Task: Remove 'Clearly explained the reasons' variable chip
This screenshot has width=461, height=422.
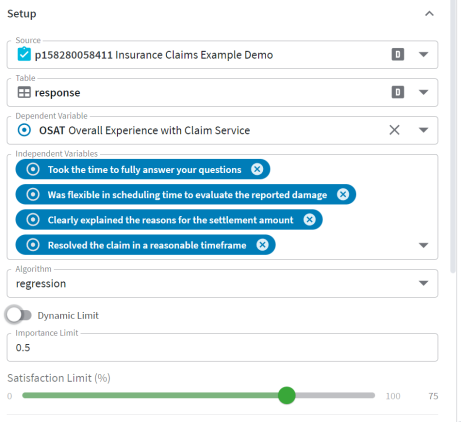Action: (x=309, y=220)
